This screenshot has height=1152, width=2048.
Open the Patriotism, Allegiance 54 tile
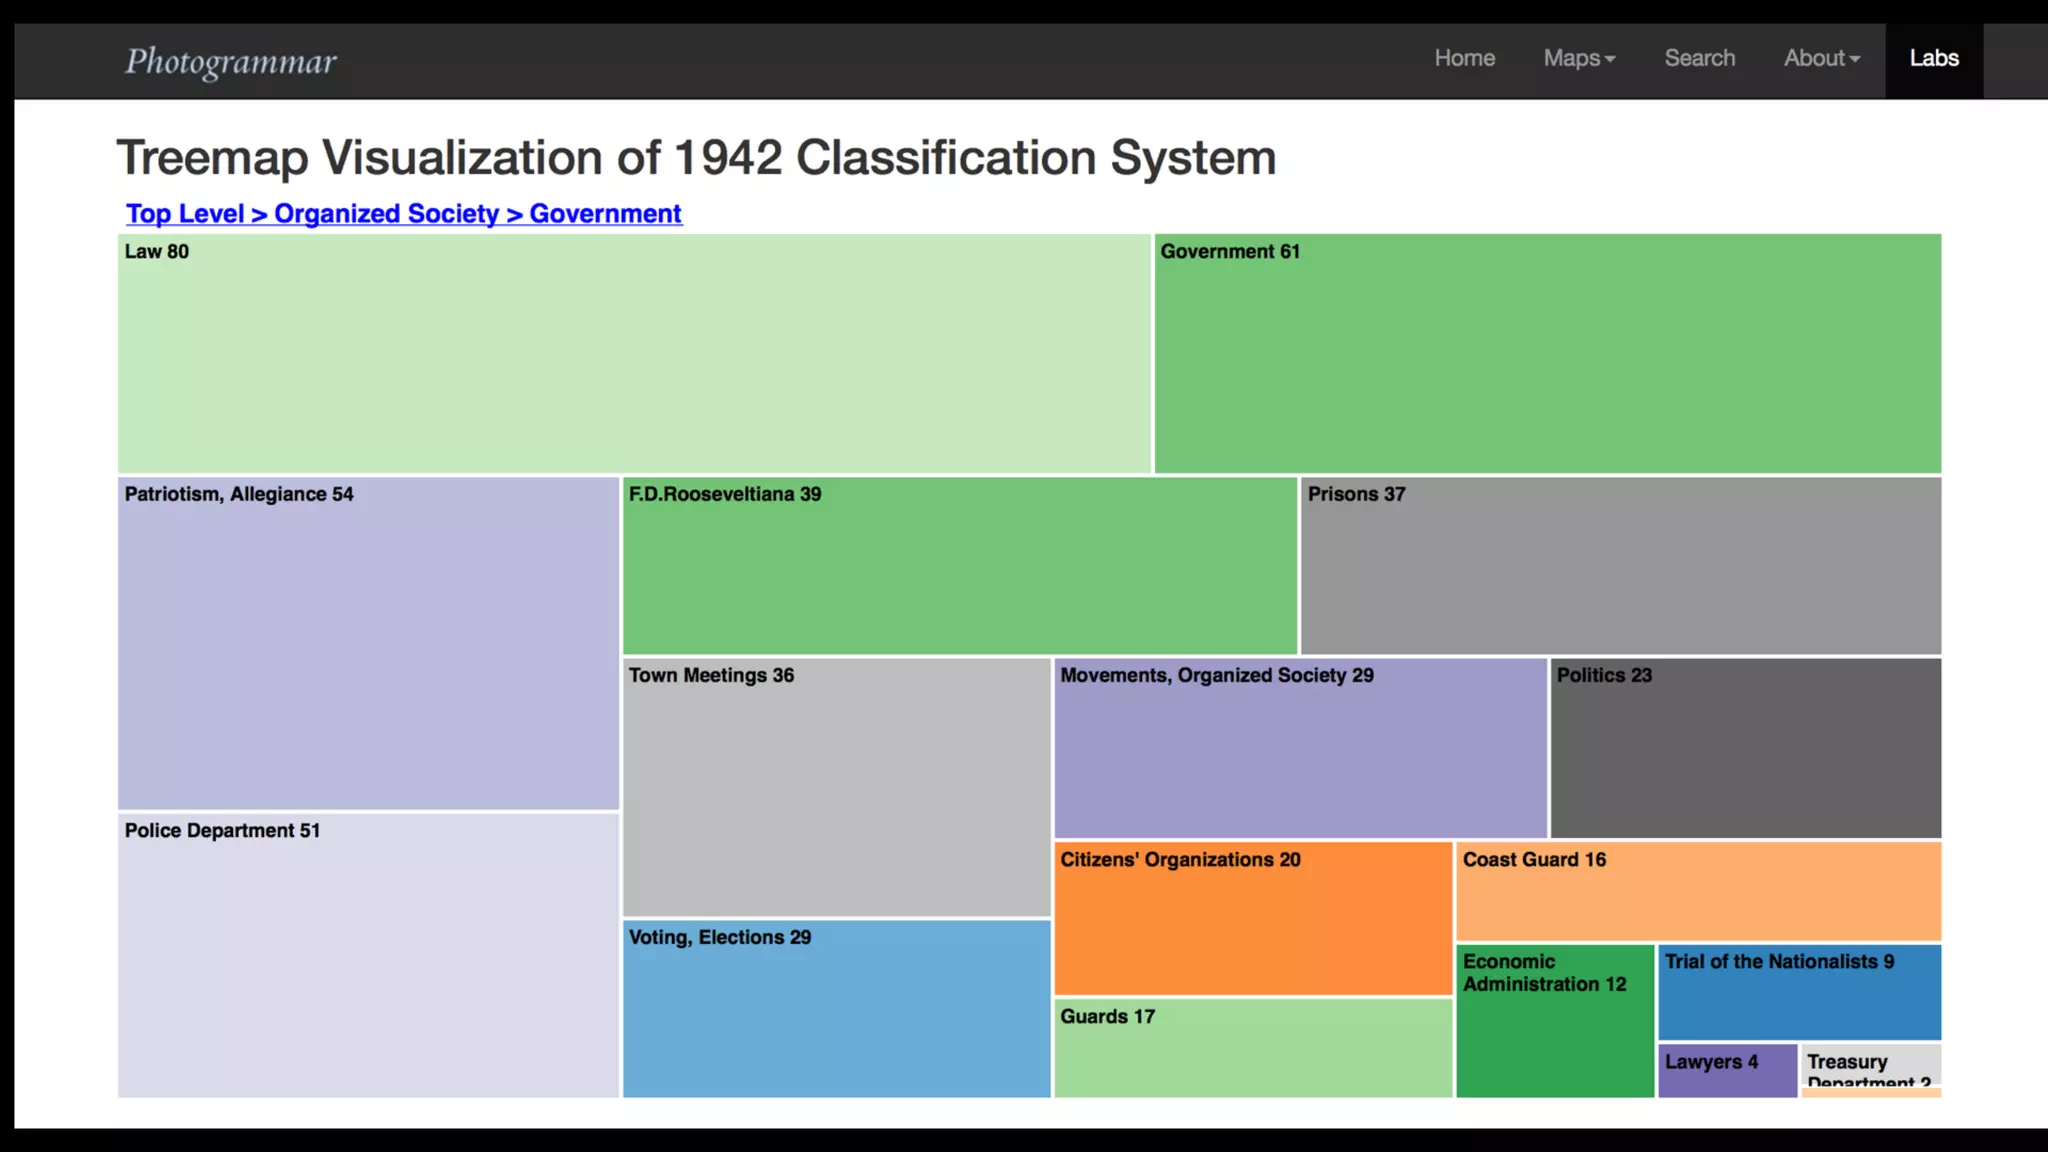[368, 643]
